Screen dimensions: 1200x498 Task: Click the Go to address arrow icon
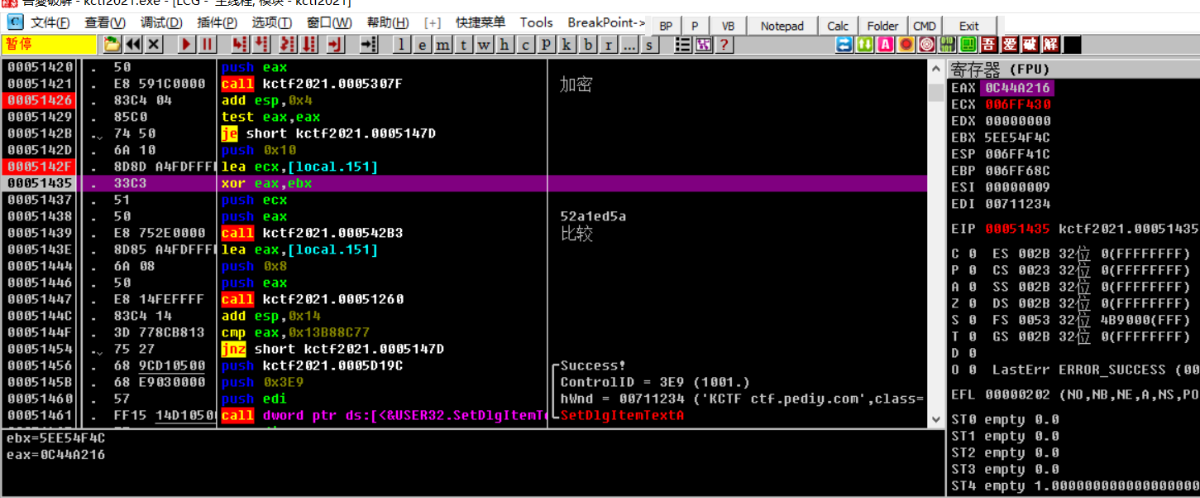click(x=369, y=44)
